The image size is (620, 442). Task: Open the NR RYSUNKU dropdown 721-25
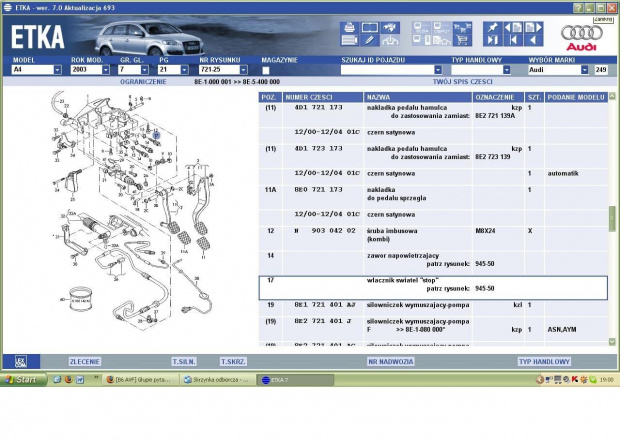pyautogui.click(x=223, y=70)
